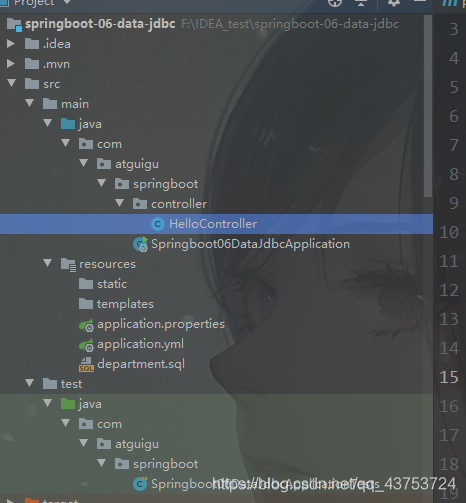Click the Project panel settings gear icon
466x503 pixels.
pyautogui.click(x=394, y=3)
